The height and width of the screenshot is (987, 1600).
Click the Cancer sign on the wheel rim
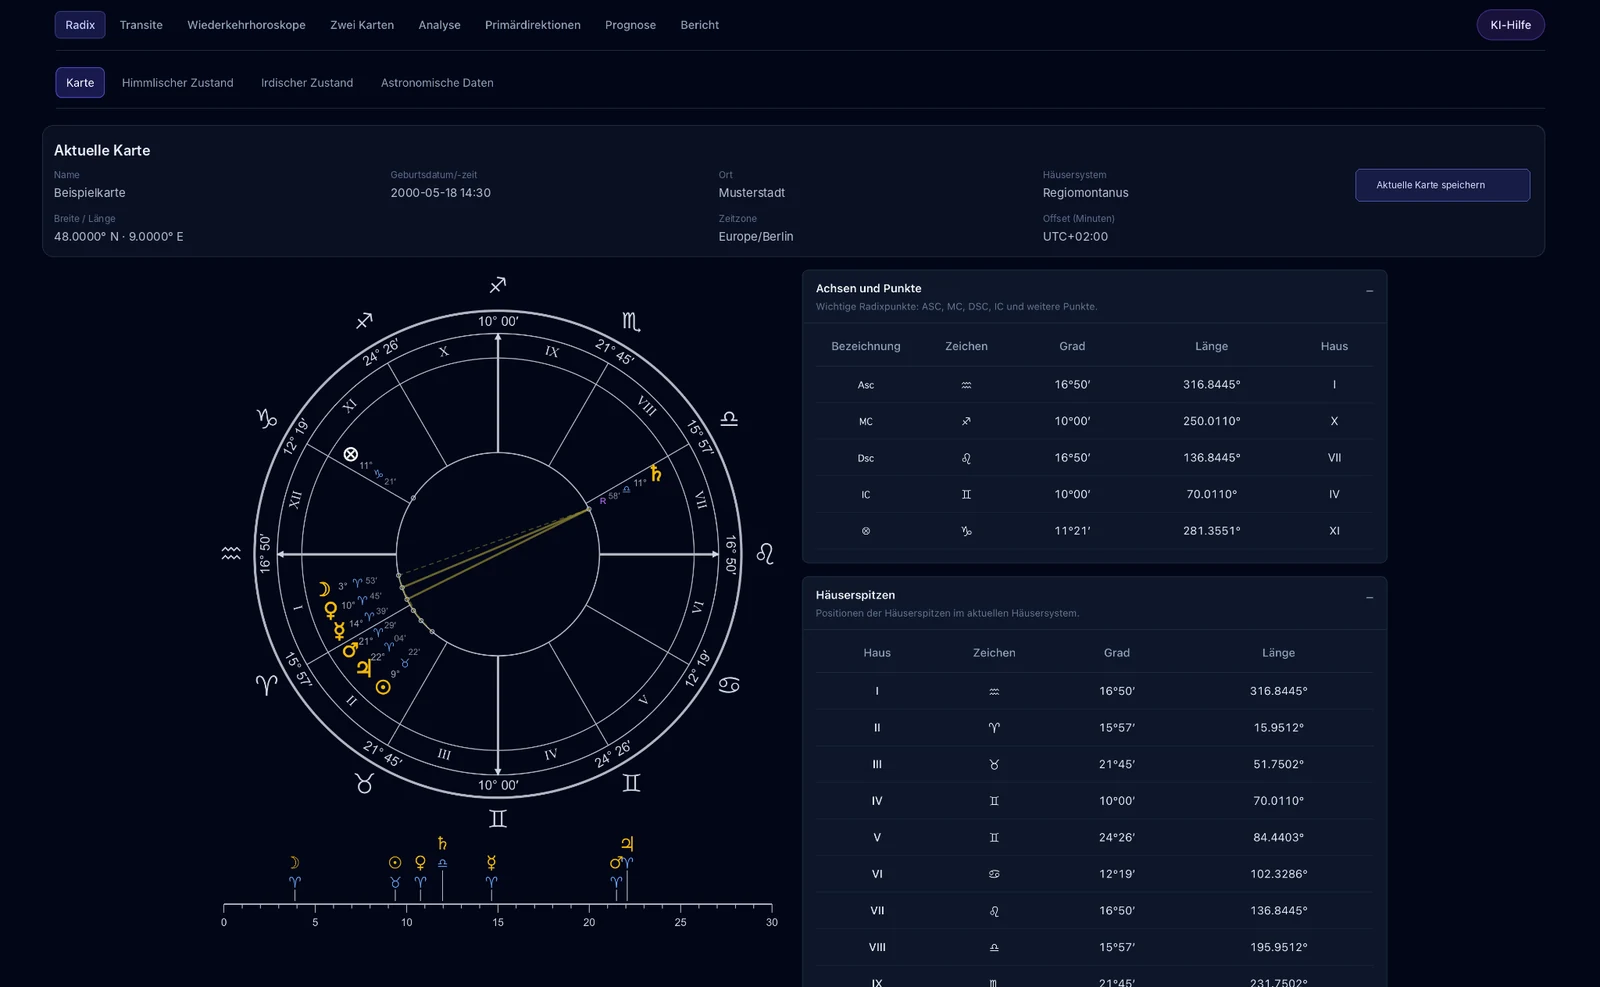point(729,685)
